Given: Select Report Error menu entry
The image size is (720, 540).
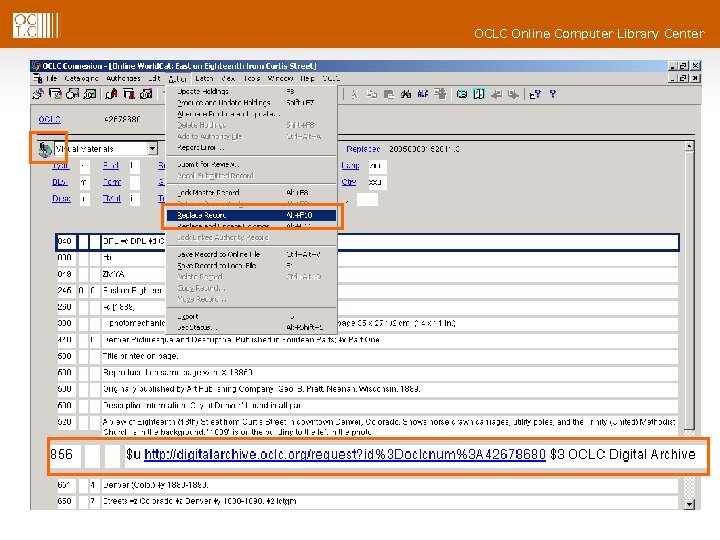Looking at the screenshot, I should 251,147.
